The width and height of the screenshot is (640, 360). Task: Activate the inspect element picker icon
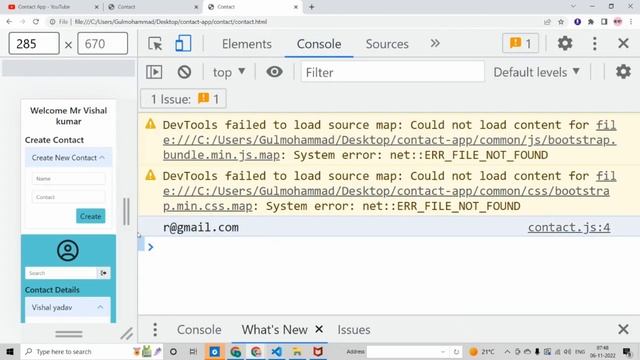click(155, 43)
